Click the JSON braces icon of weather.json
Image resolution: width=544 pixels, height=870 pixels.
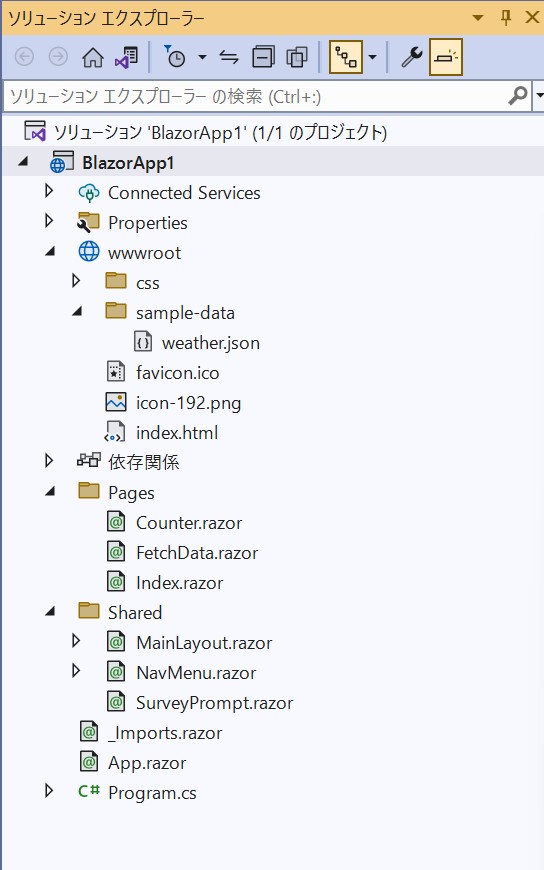143,342
